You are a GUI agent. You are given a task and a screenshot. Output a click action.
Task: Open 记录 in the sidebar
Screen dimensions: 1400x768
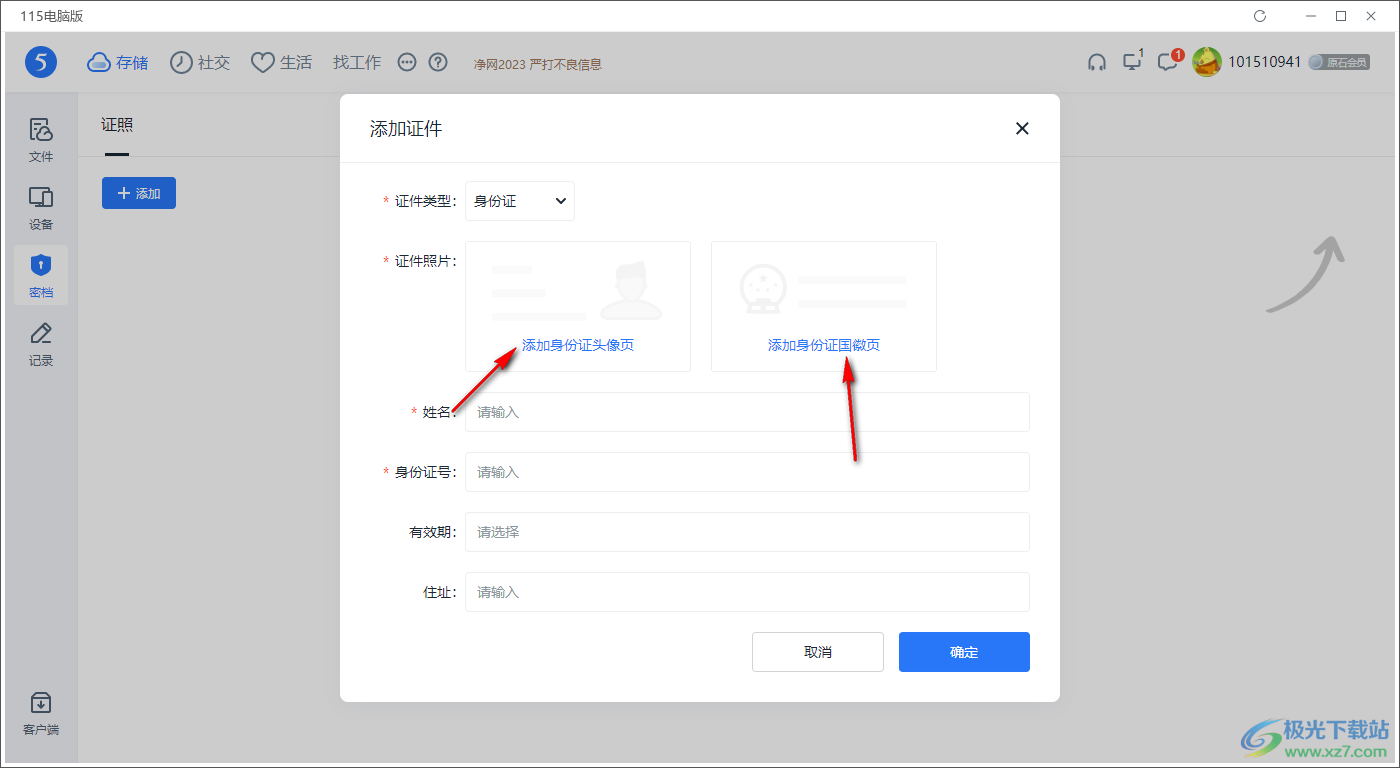[x=41, y=344]
